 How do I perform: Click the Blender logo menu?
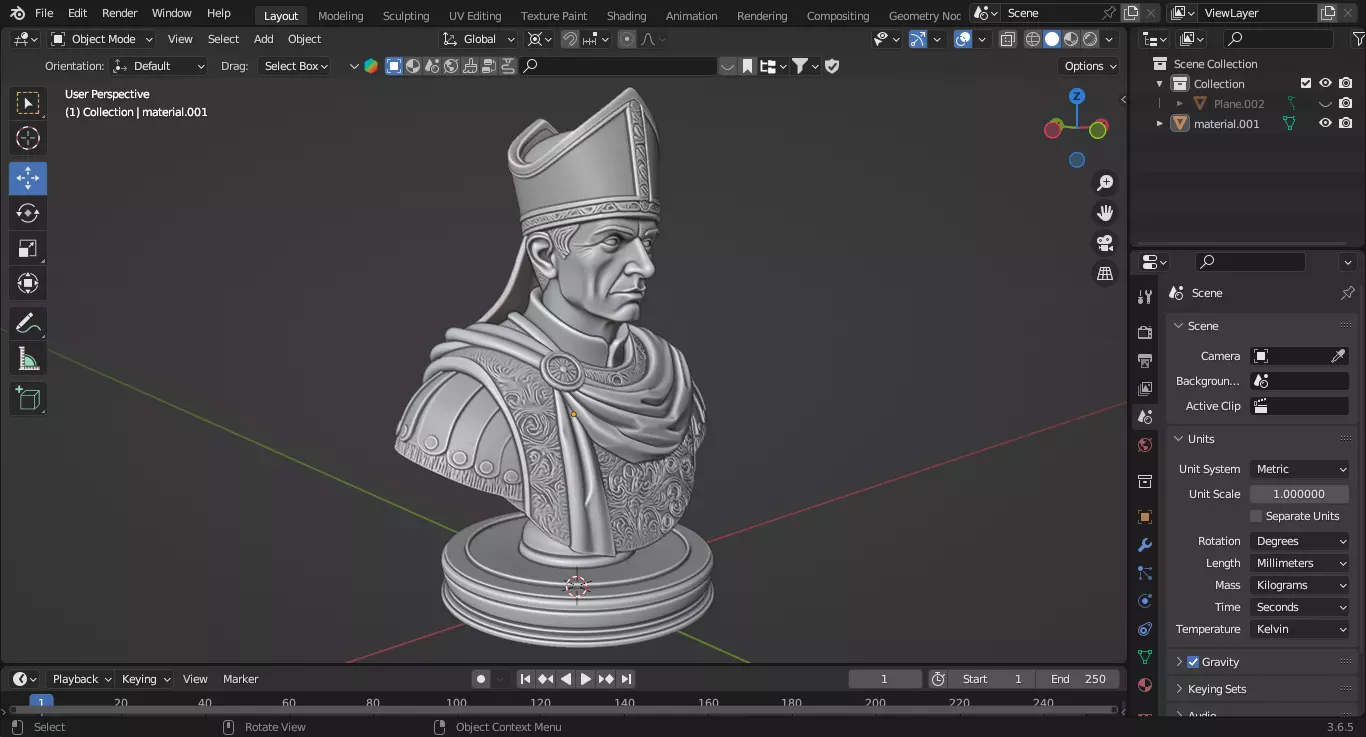pyautogui.click(x=17, y=13)
